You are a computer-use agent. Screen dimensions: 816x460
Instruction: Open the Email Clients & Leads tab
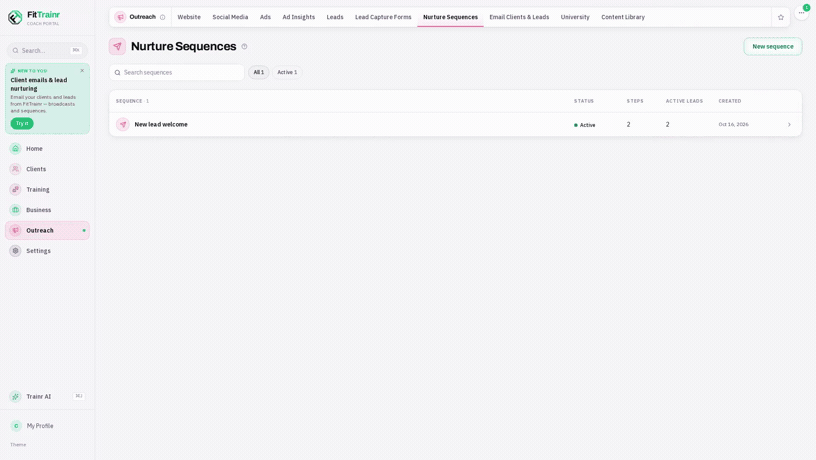coord(519,17)
